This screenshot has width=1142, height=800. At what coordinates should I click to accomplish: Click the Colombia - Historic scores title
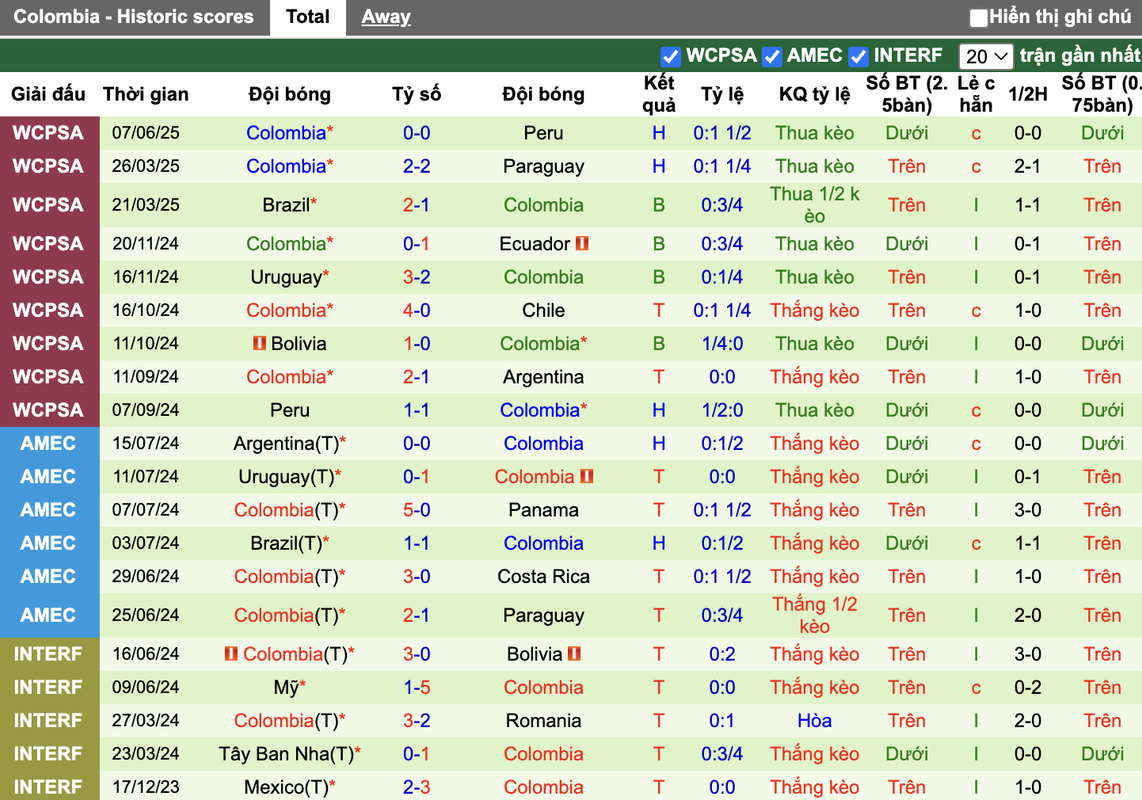click(x=134, y=17)
